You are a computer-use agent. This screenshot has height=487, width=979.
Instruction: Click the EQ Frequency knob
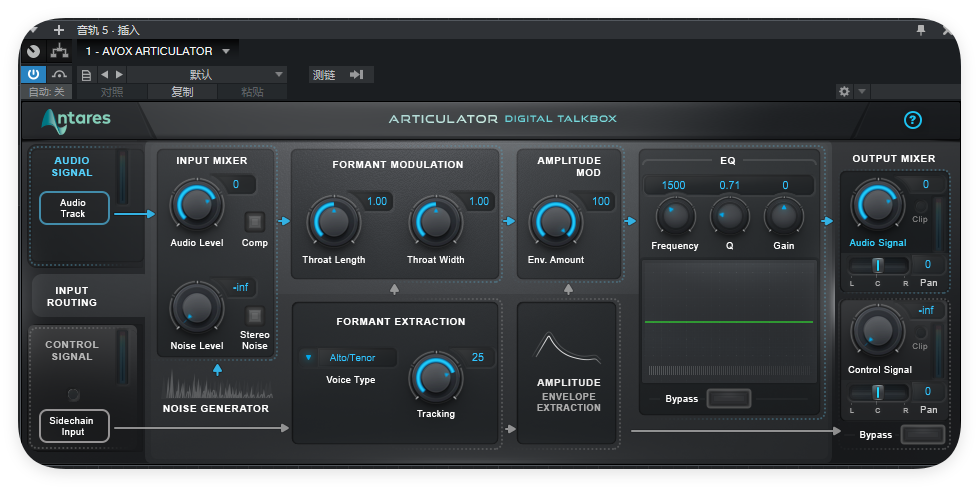click(x=675, y=216)
